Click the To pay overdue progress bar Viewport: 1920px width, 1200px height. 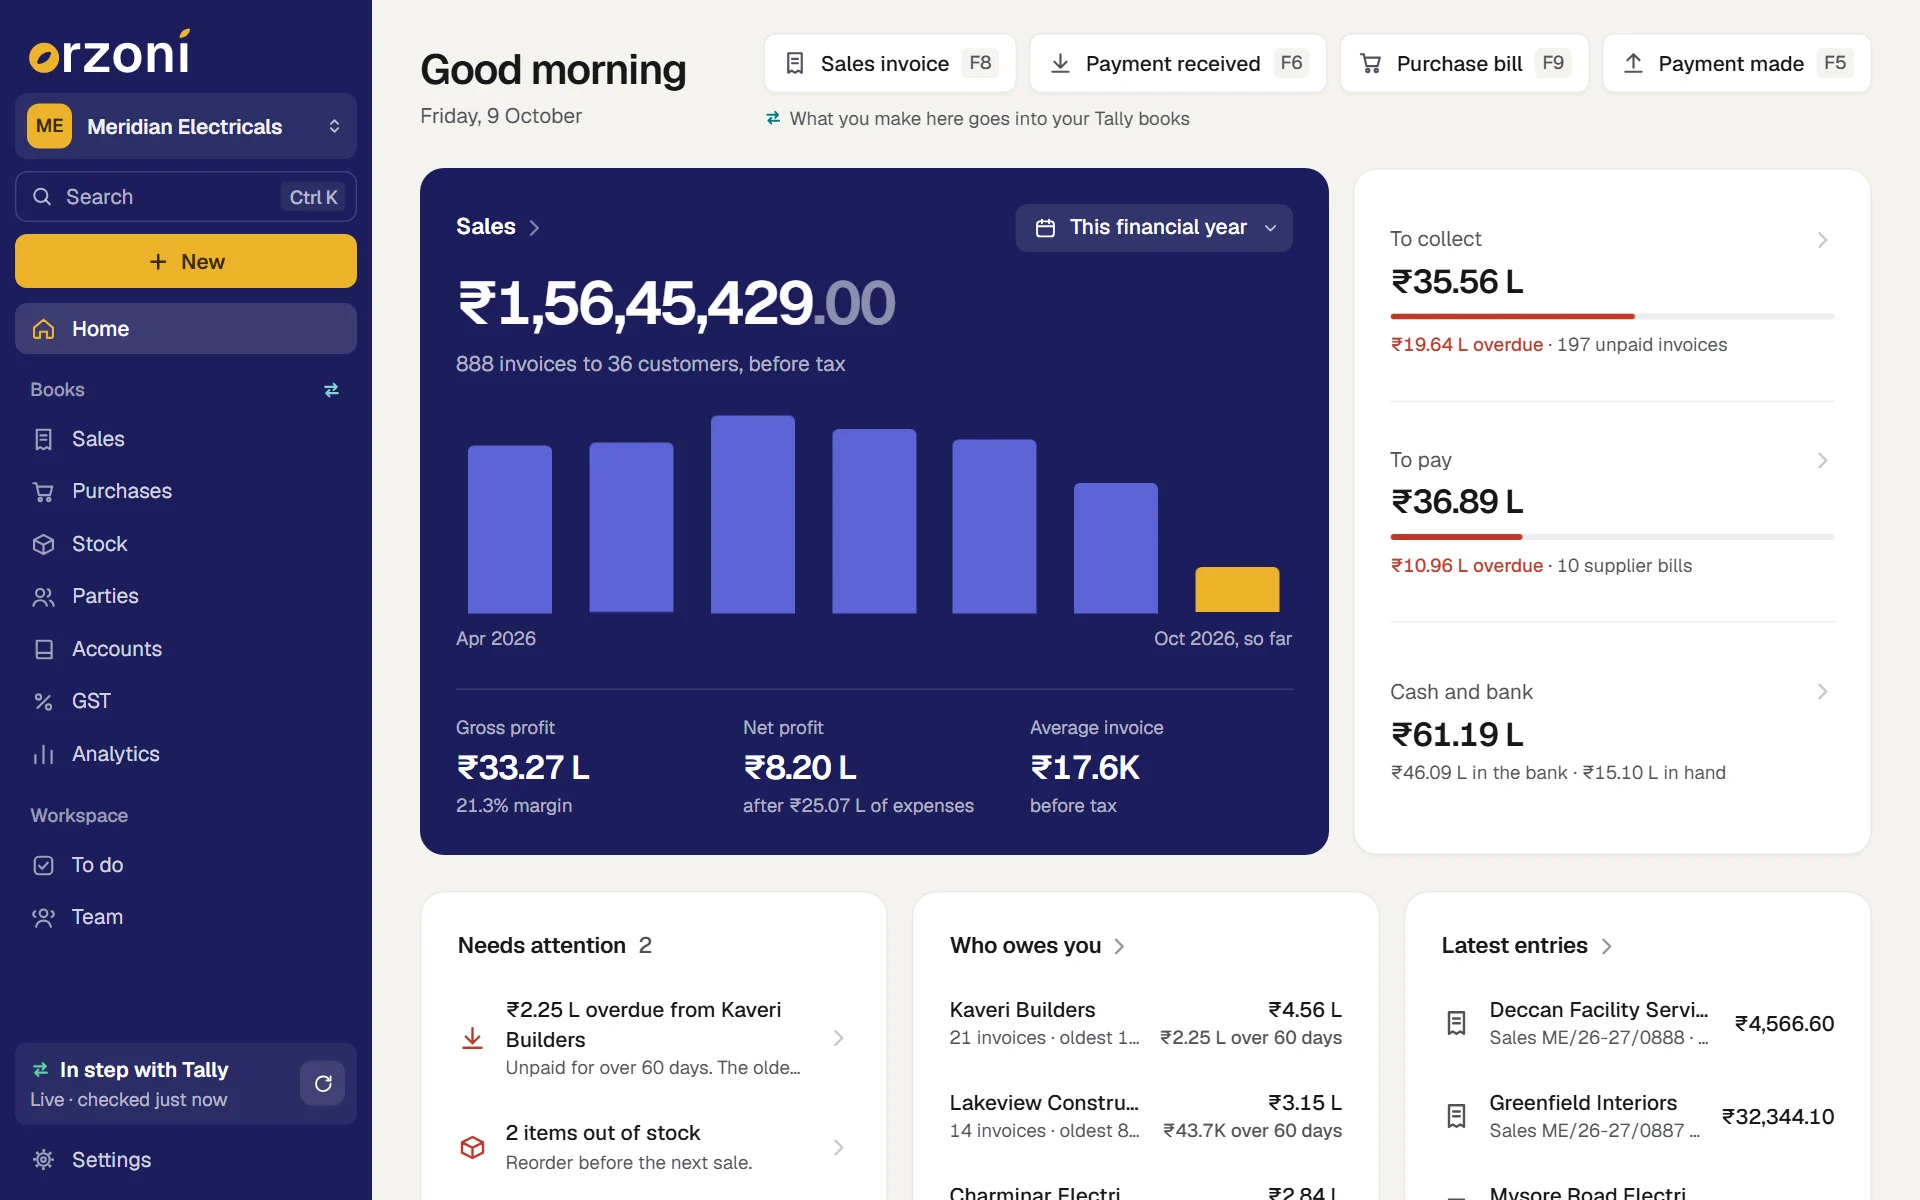click(x=1612, y=537)
